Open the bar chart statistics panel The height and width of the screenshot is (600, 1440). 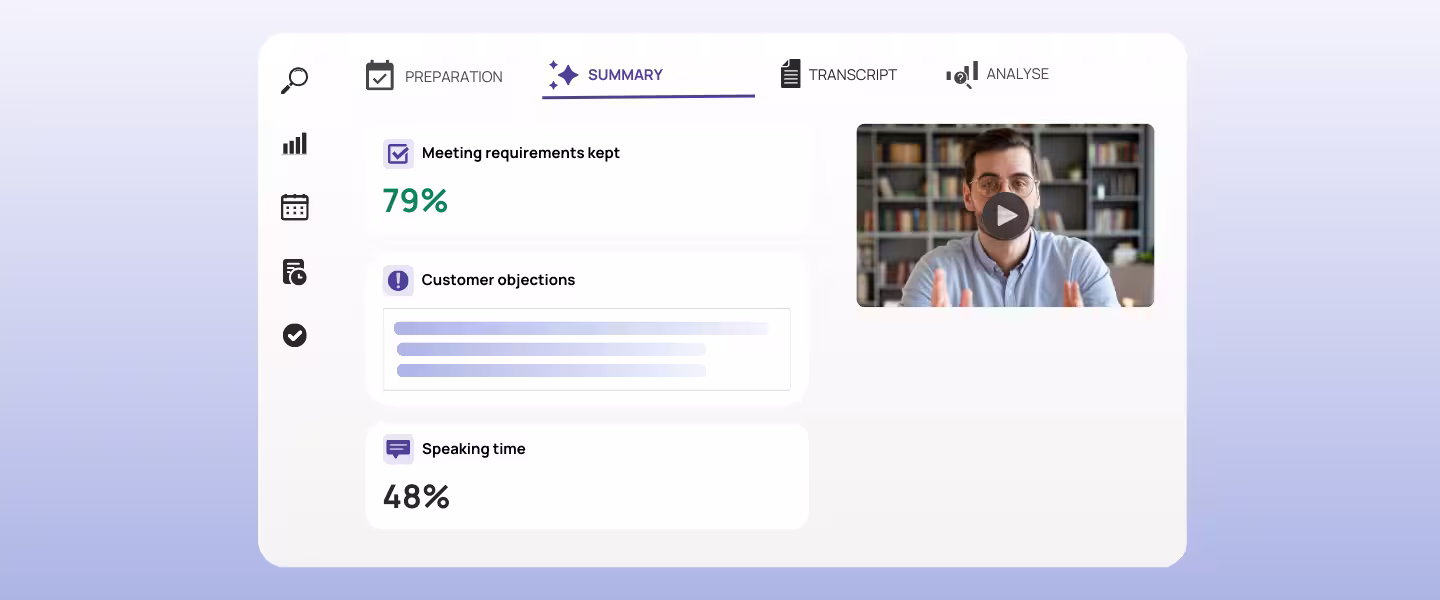(294, 143)
